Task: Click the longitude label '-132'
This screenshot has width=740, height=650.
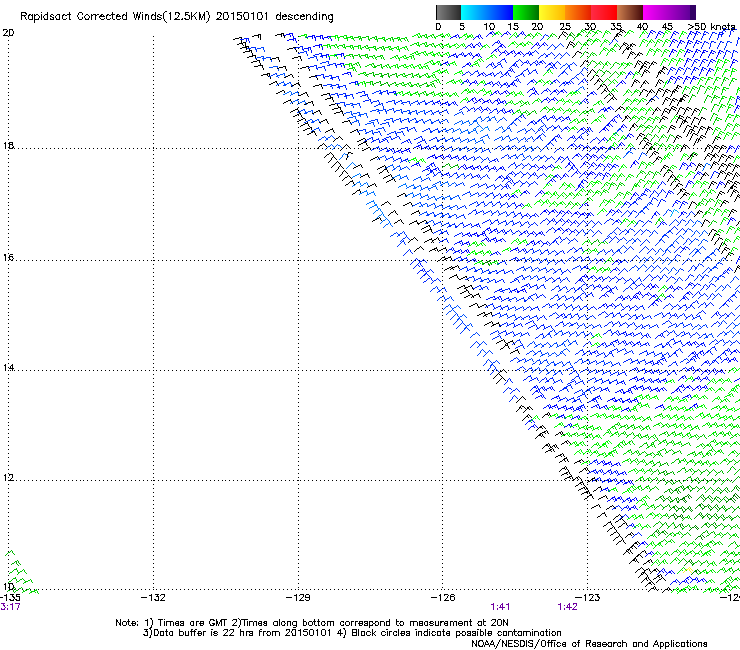Action: point(153,598)
